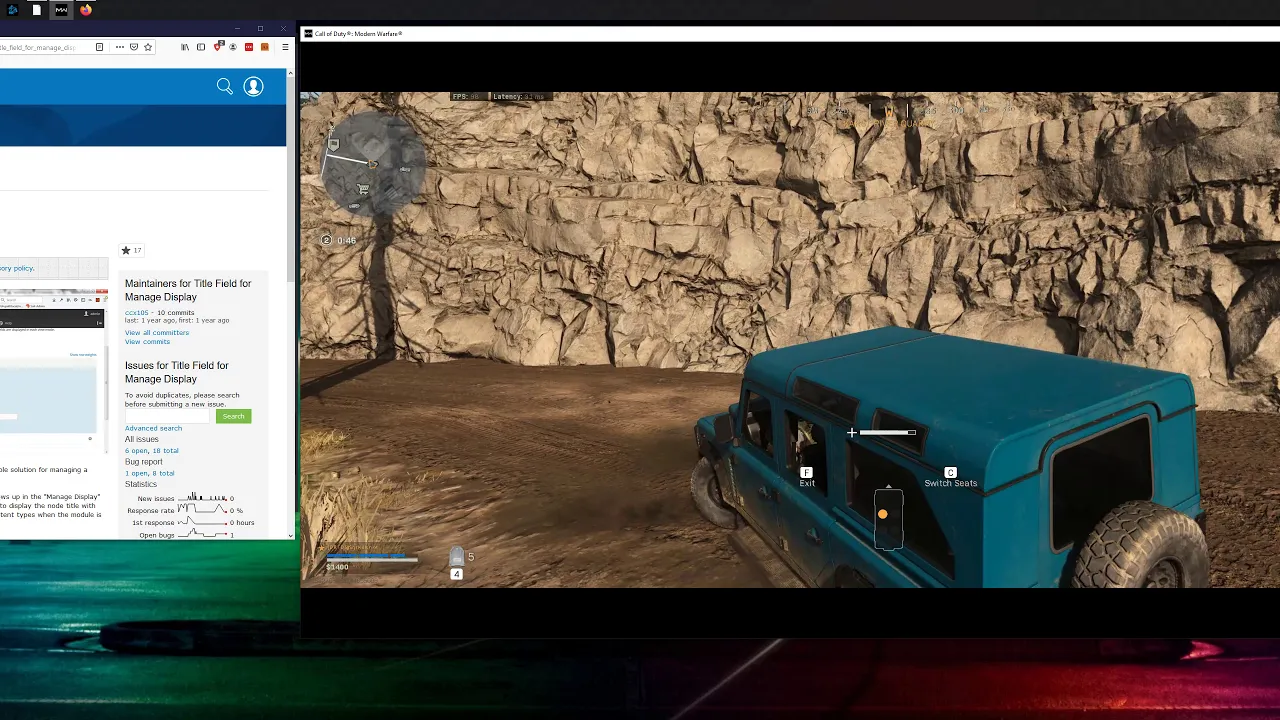1280x720 pixels.
Task: Click the F Exit vehicle prompt
Action: coord(807,478)
